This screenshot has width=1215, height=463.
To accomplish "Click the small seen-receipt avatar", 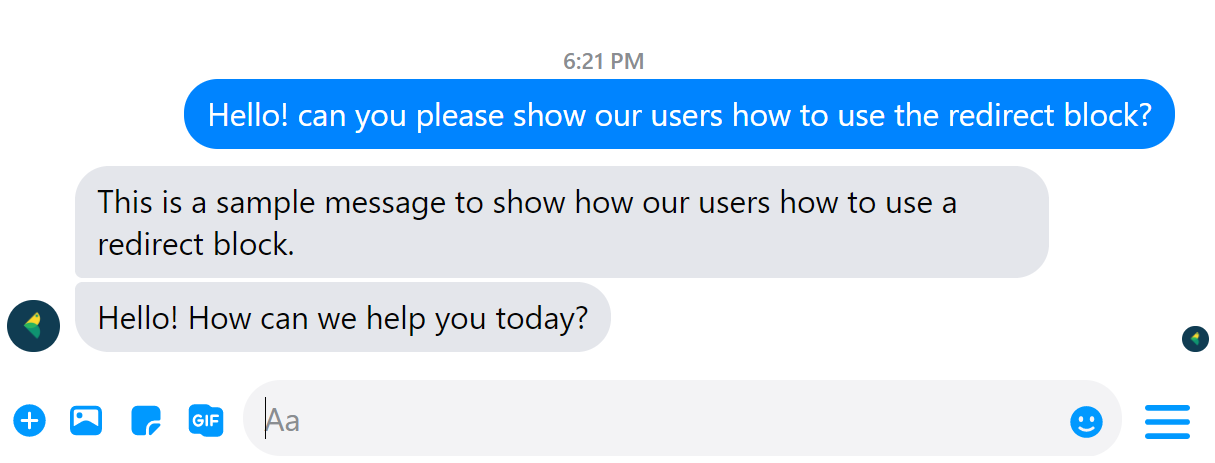I will pyautogui.click(x=1195, y=339).
